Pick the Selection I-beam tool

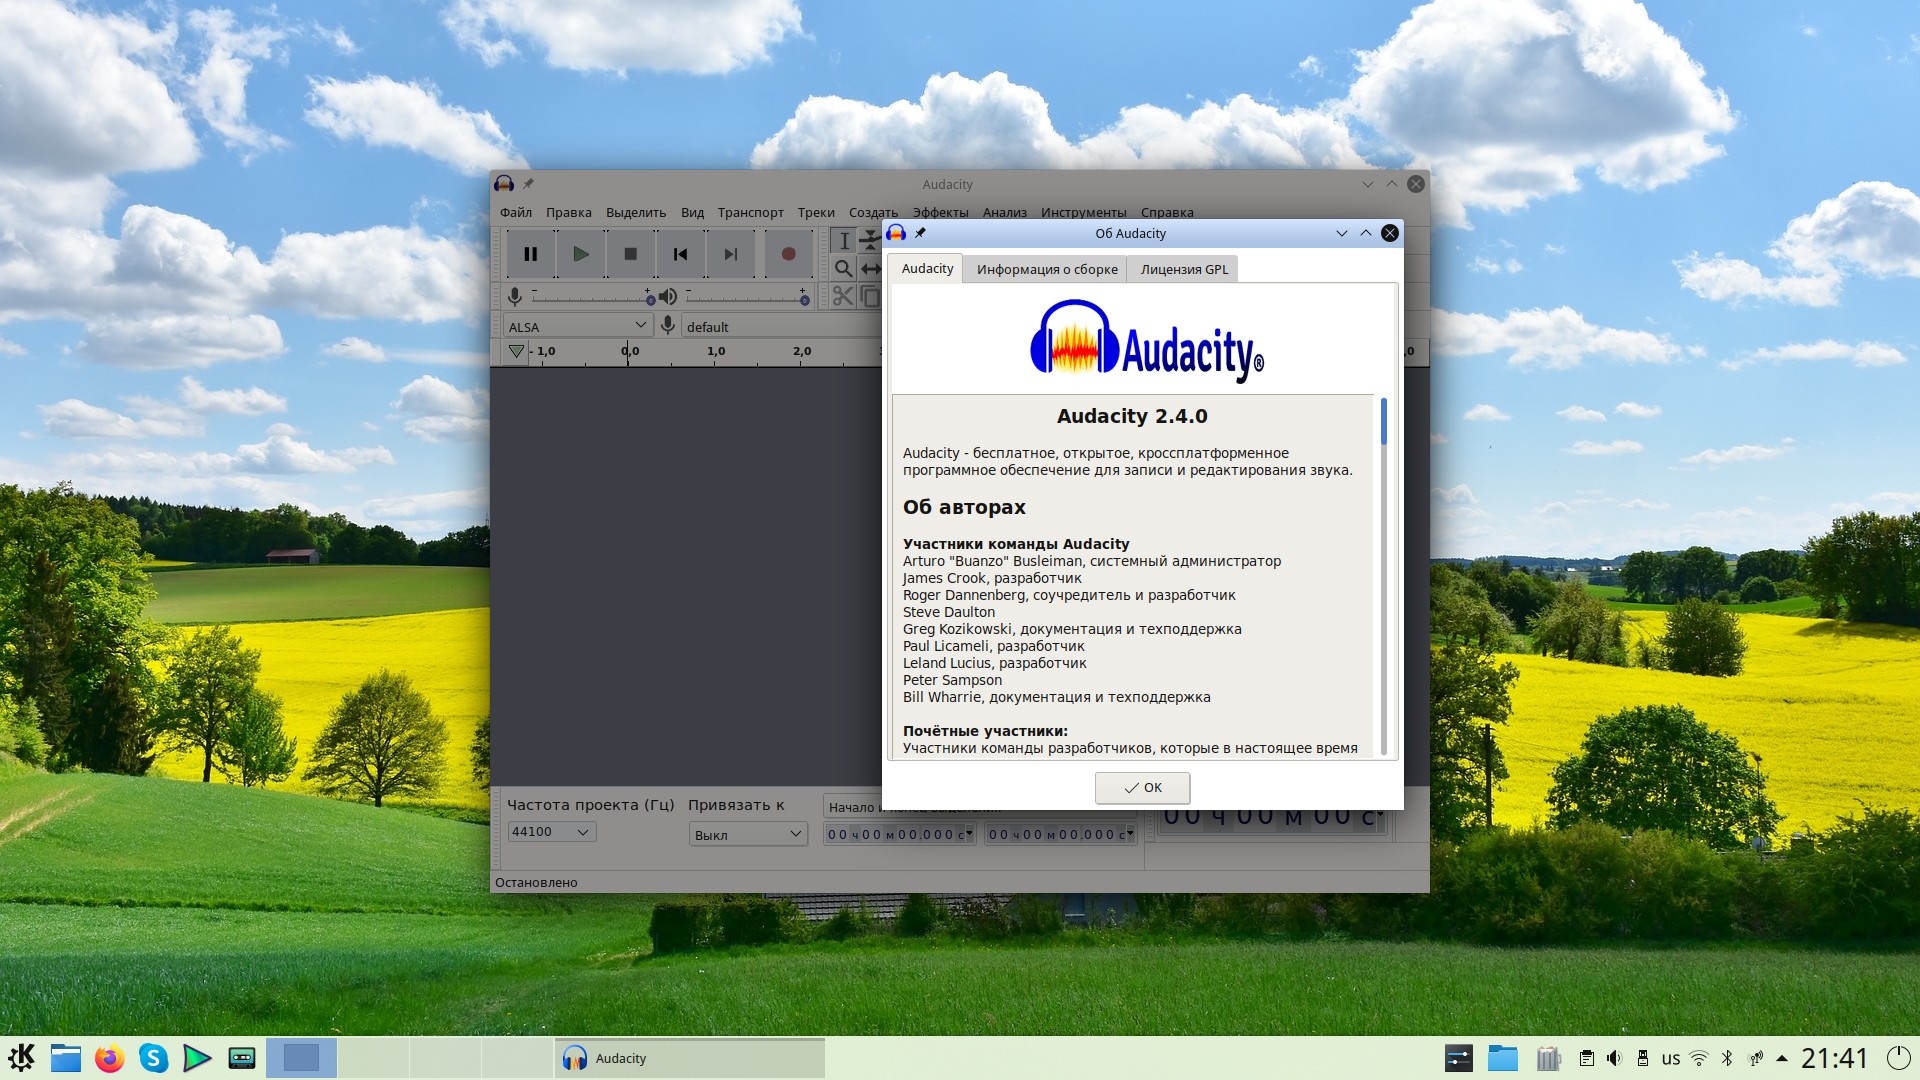point(843,240)
